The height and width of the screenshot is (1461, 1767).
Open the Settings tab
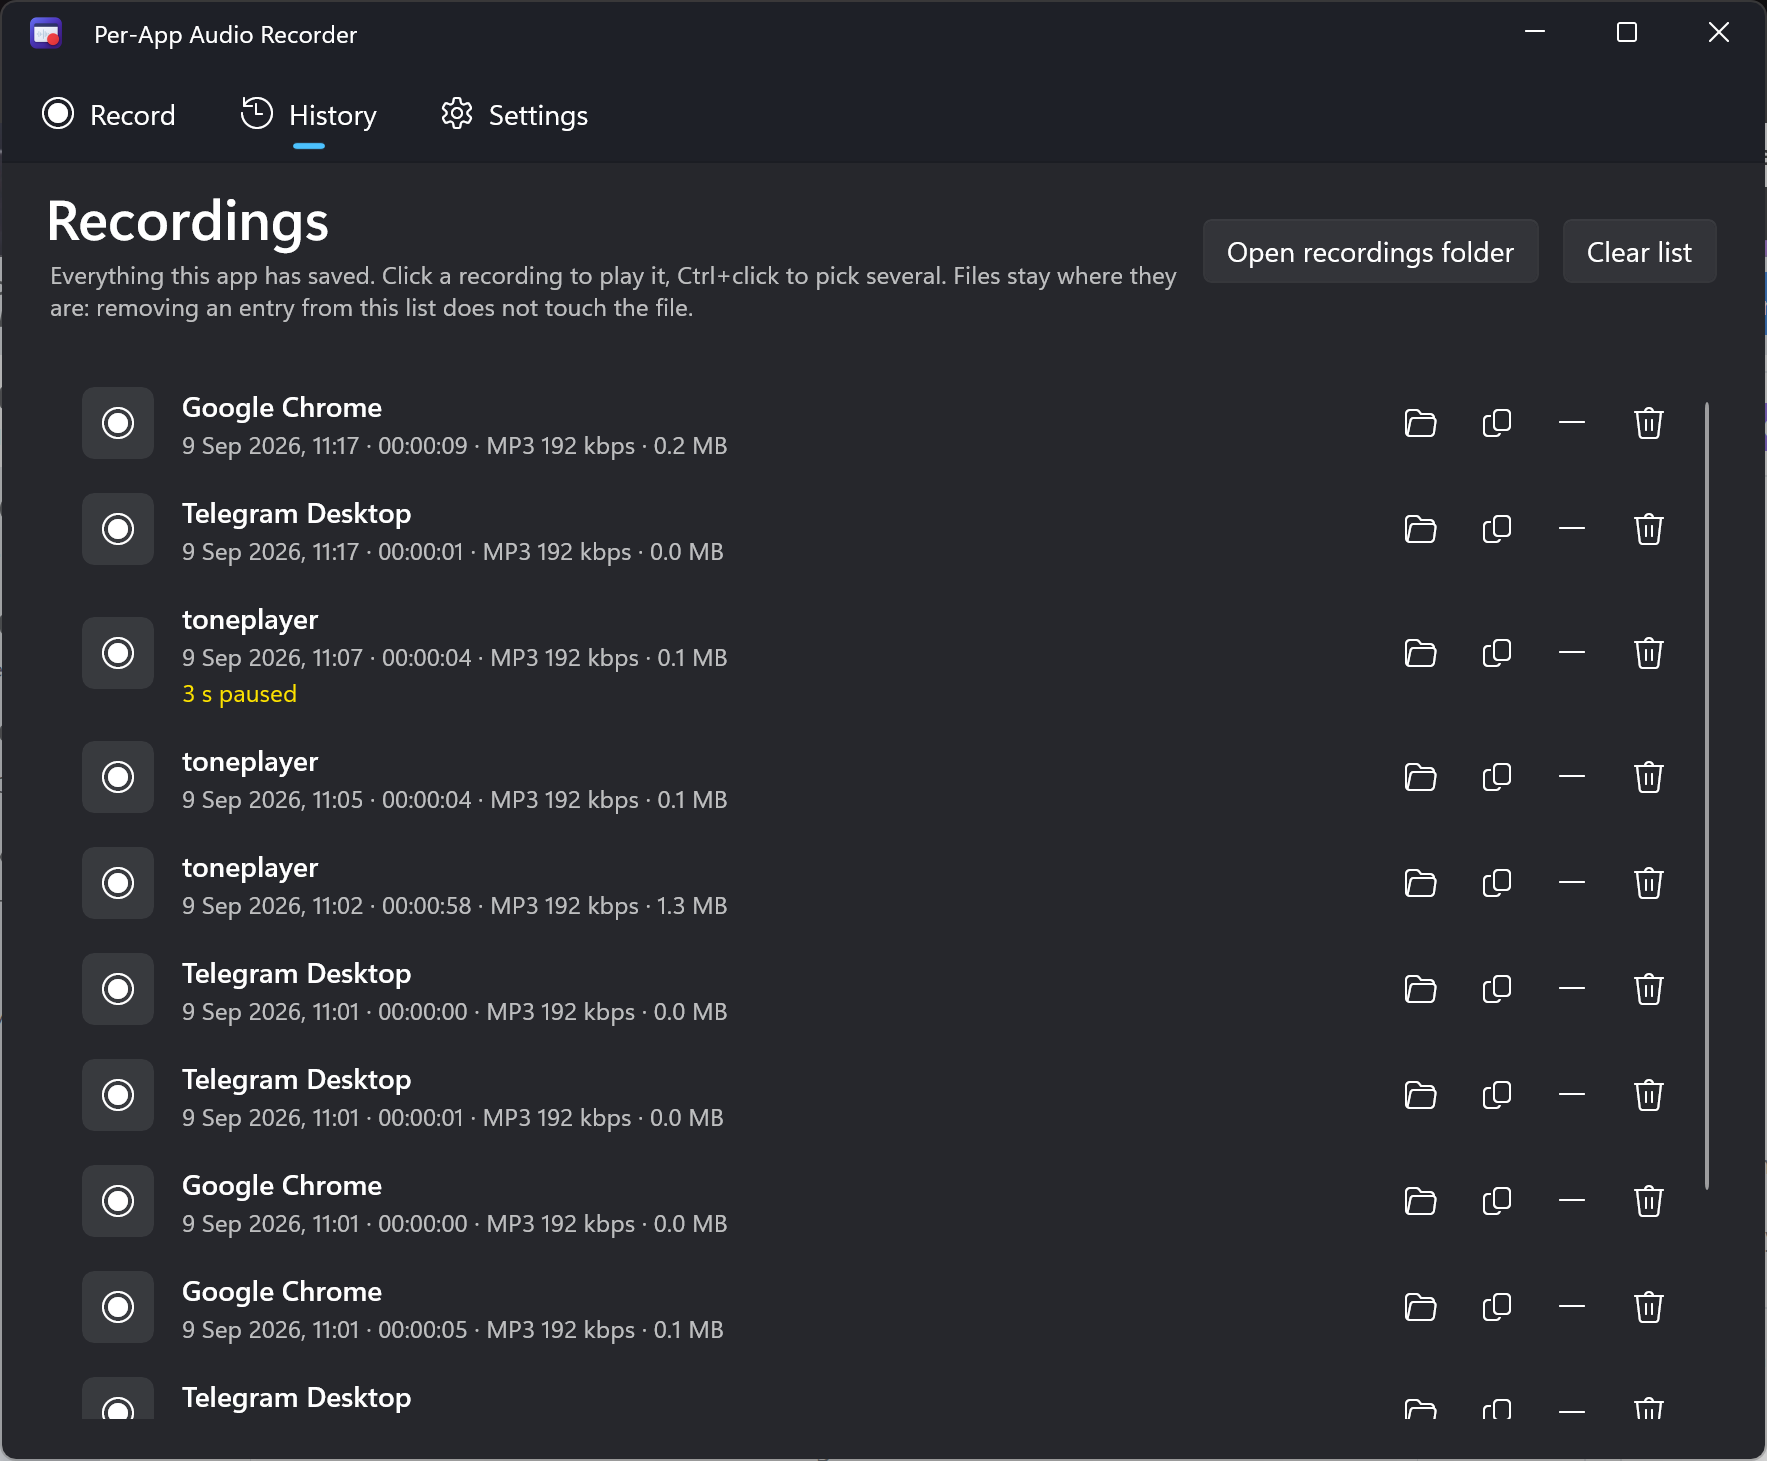(x=515, y=115)
